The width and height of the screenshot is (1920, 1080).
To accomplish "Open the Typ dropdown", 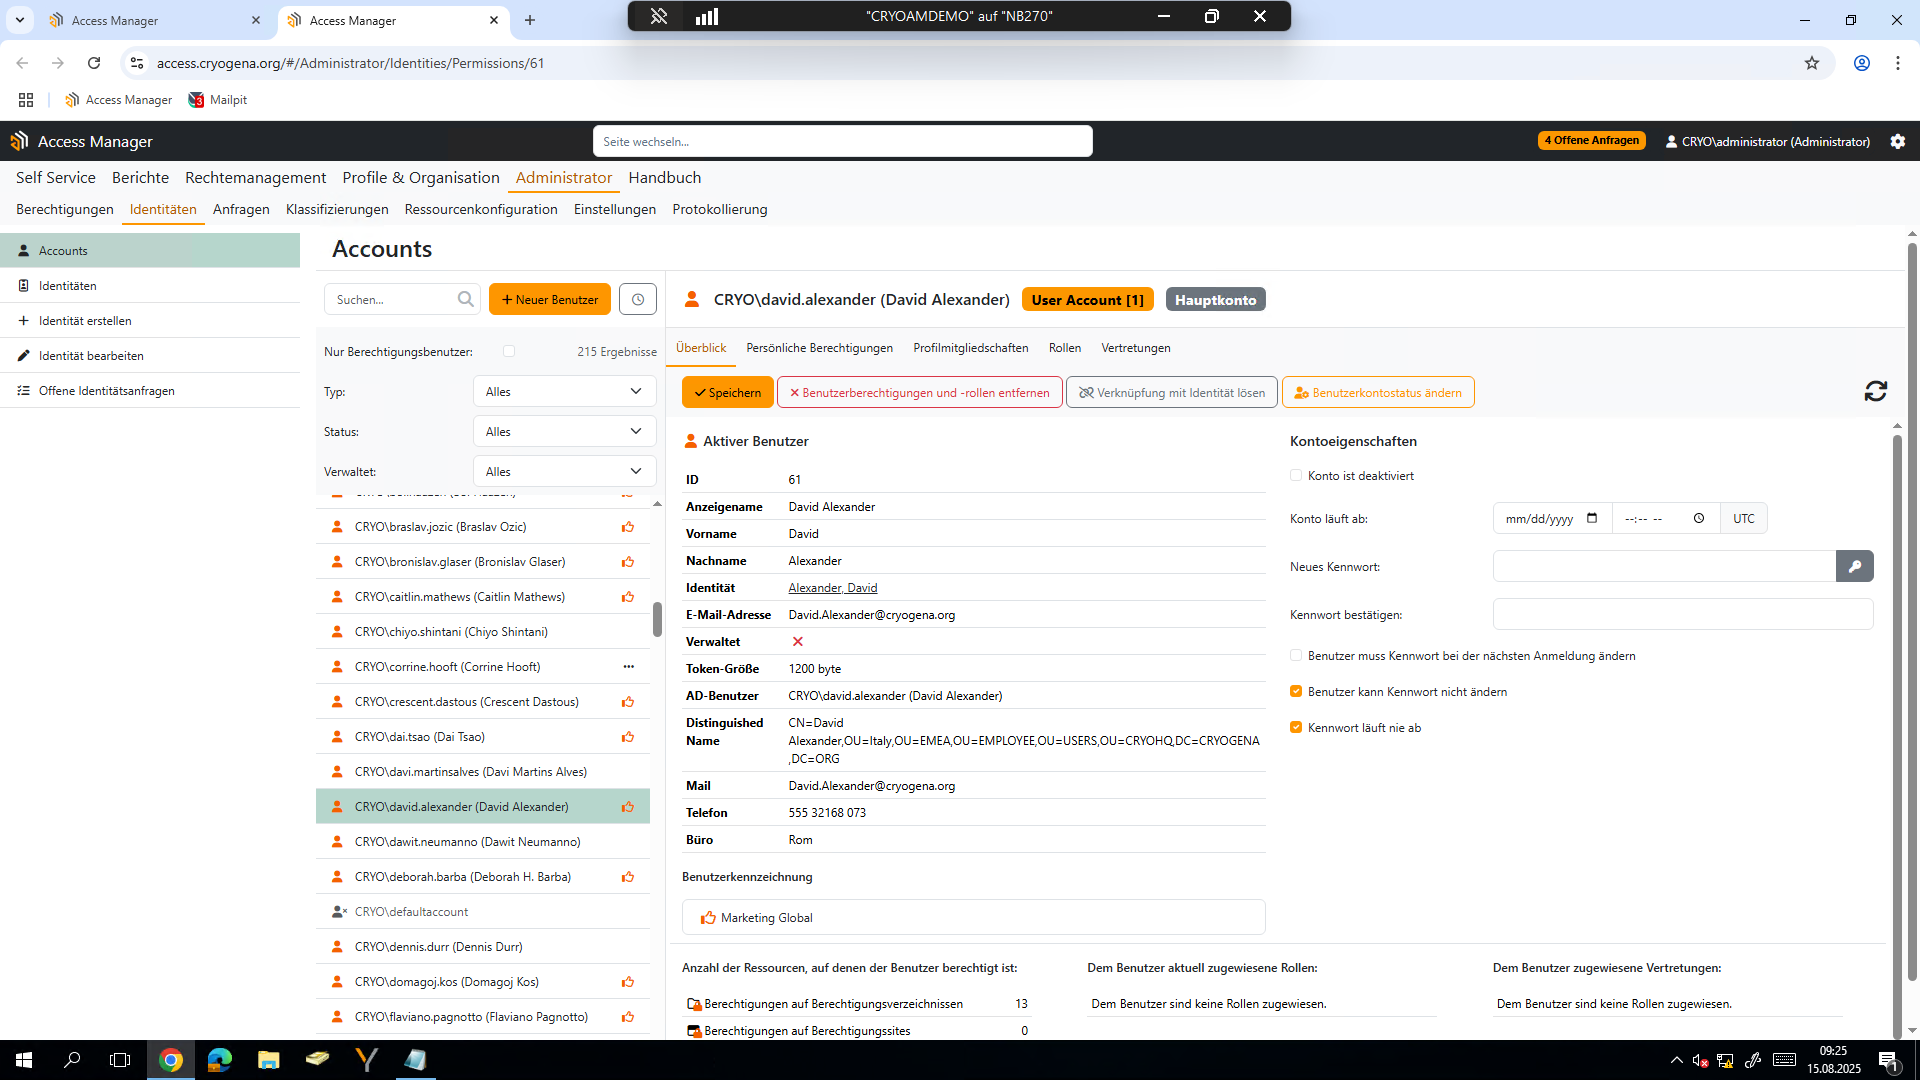I will 564,391.
